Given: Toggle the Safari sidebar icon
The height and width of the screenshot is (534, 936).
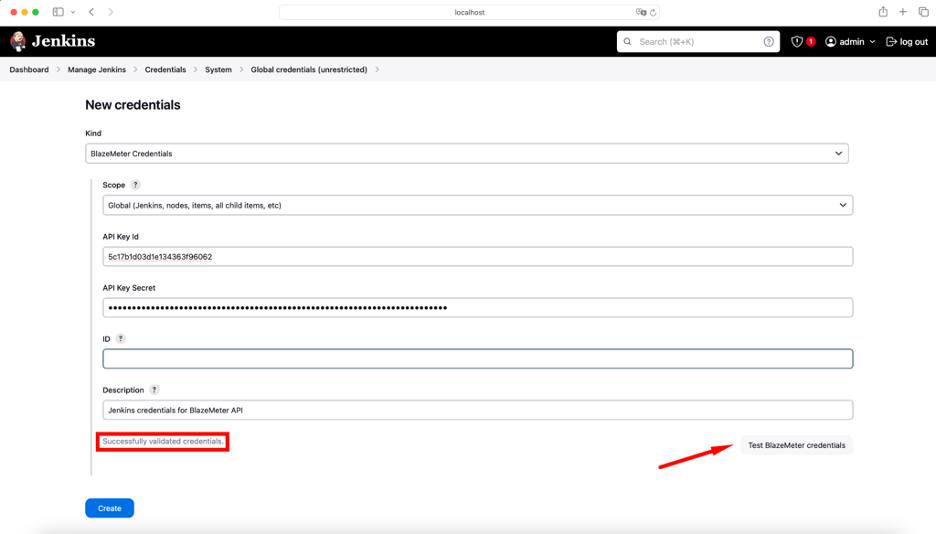Looking at the screenshot, I should [x=58, y=12].
